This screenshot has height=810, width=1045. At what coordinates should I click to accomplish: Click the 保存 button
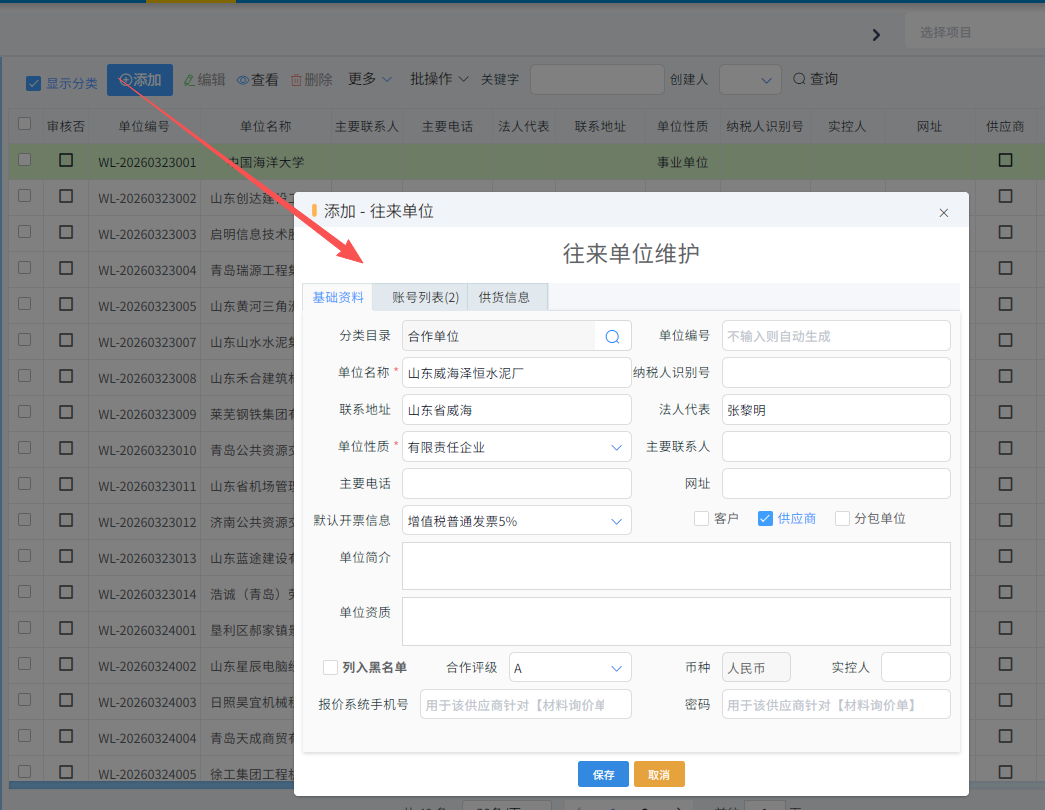click(x=603, y=775)
